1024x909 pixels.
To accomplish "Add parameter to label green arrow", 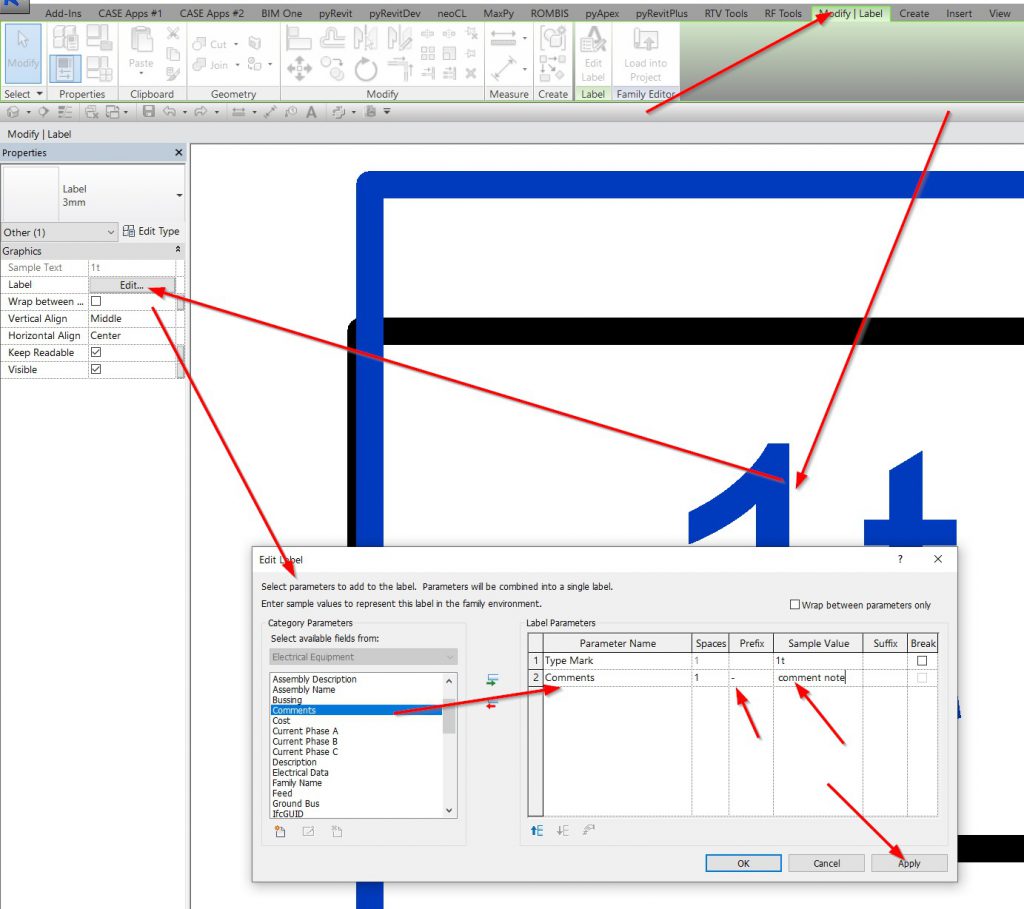I will tap(491, 680).
